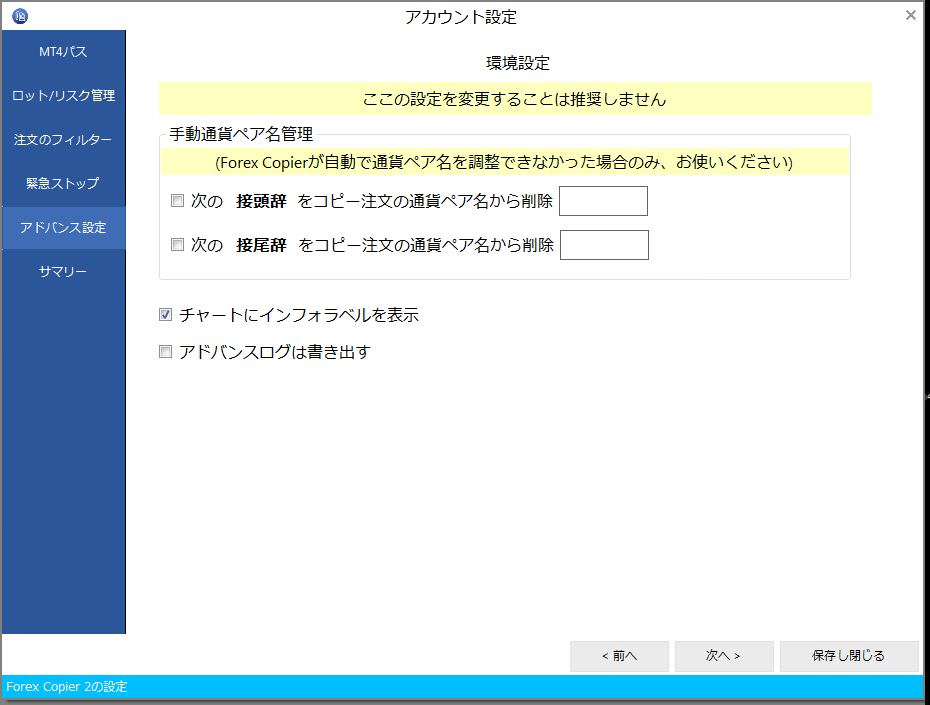The image size is (930, 705).
Task: Enable the 接頭辞 prefix removal checkbox
Action: coord(177,200)
